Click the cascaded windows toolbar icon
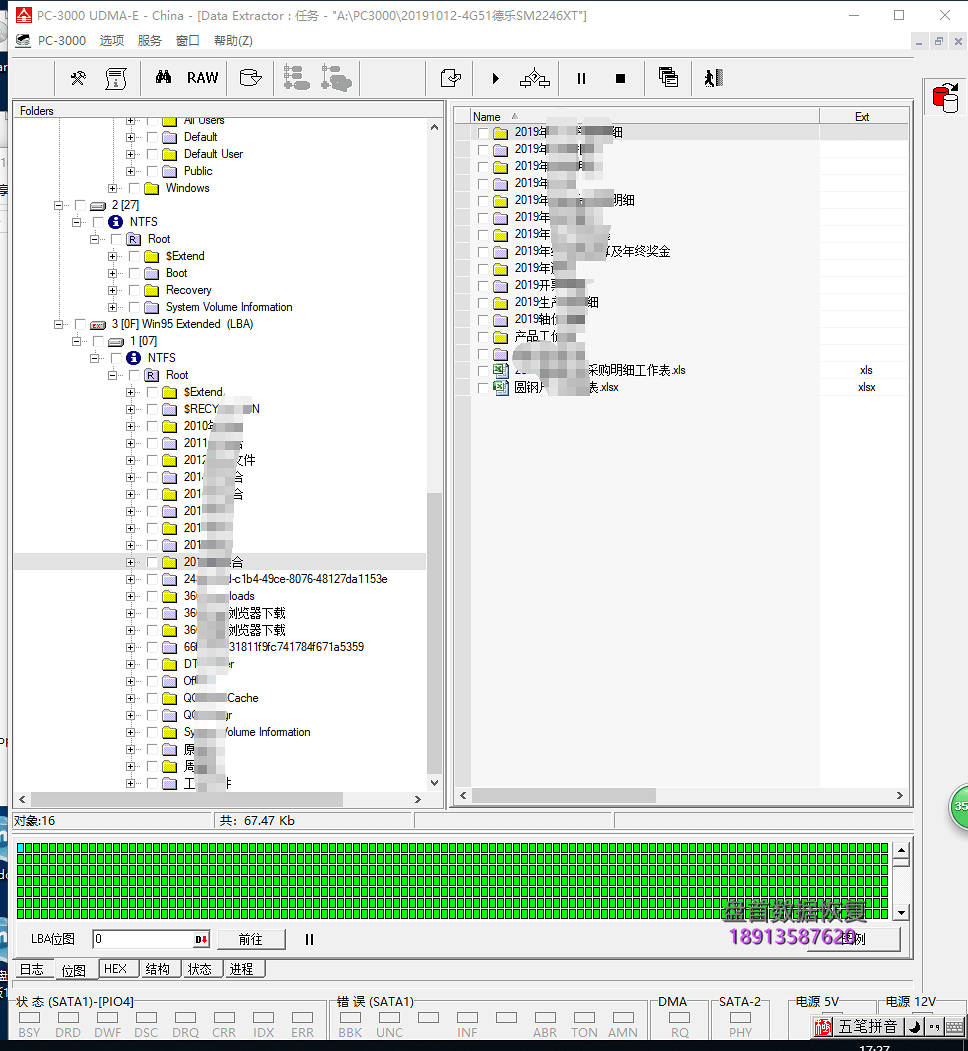The height and width of the screenshot is (1051, 968). pos(668,78)
